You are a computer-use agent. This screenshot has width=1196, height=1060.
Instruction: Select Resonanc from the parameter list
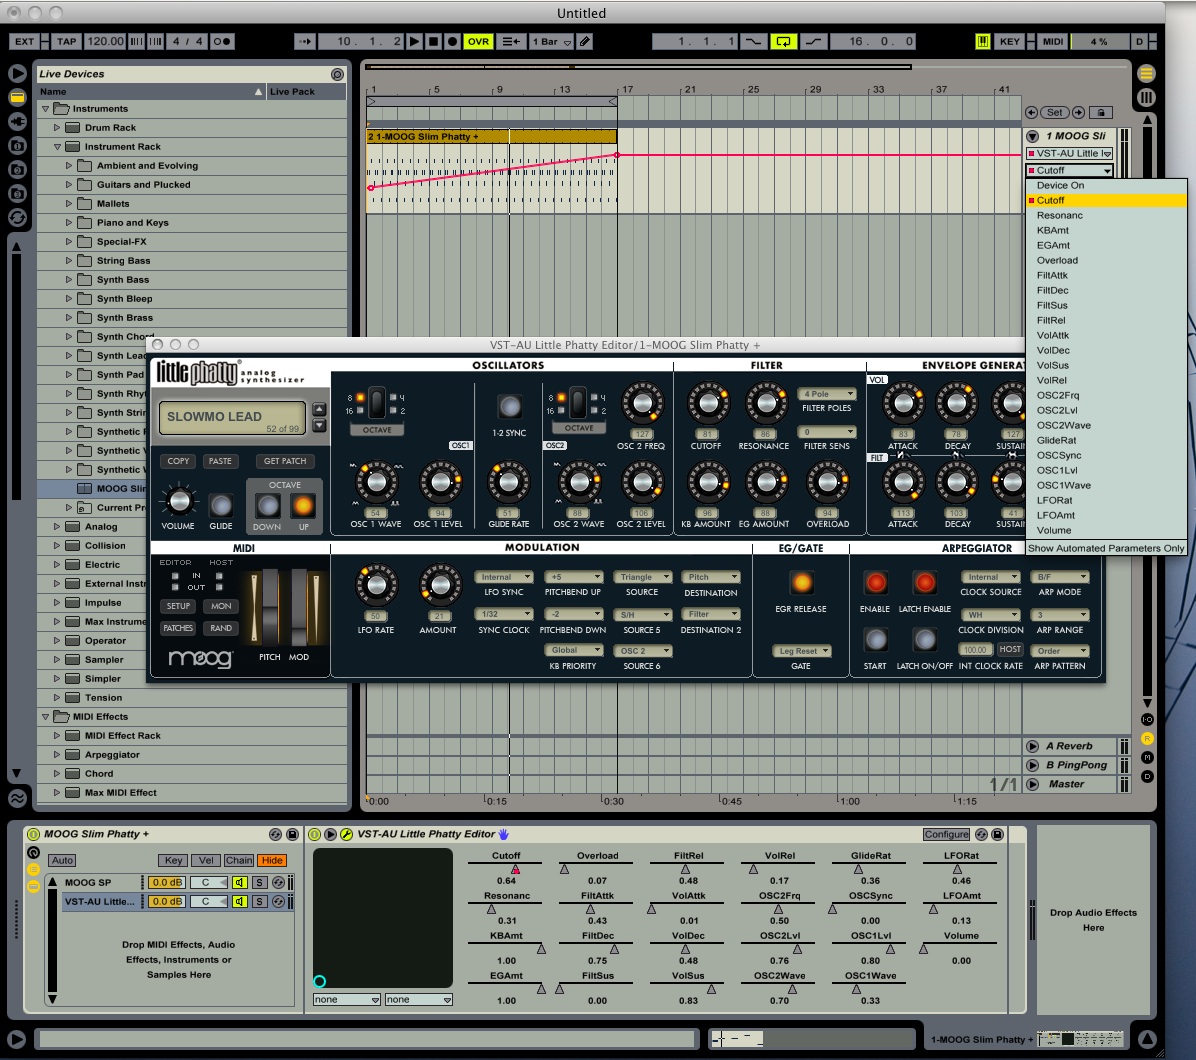pos(1059,215)
